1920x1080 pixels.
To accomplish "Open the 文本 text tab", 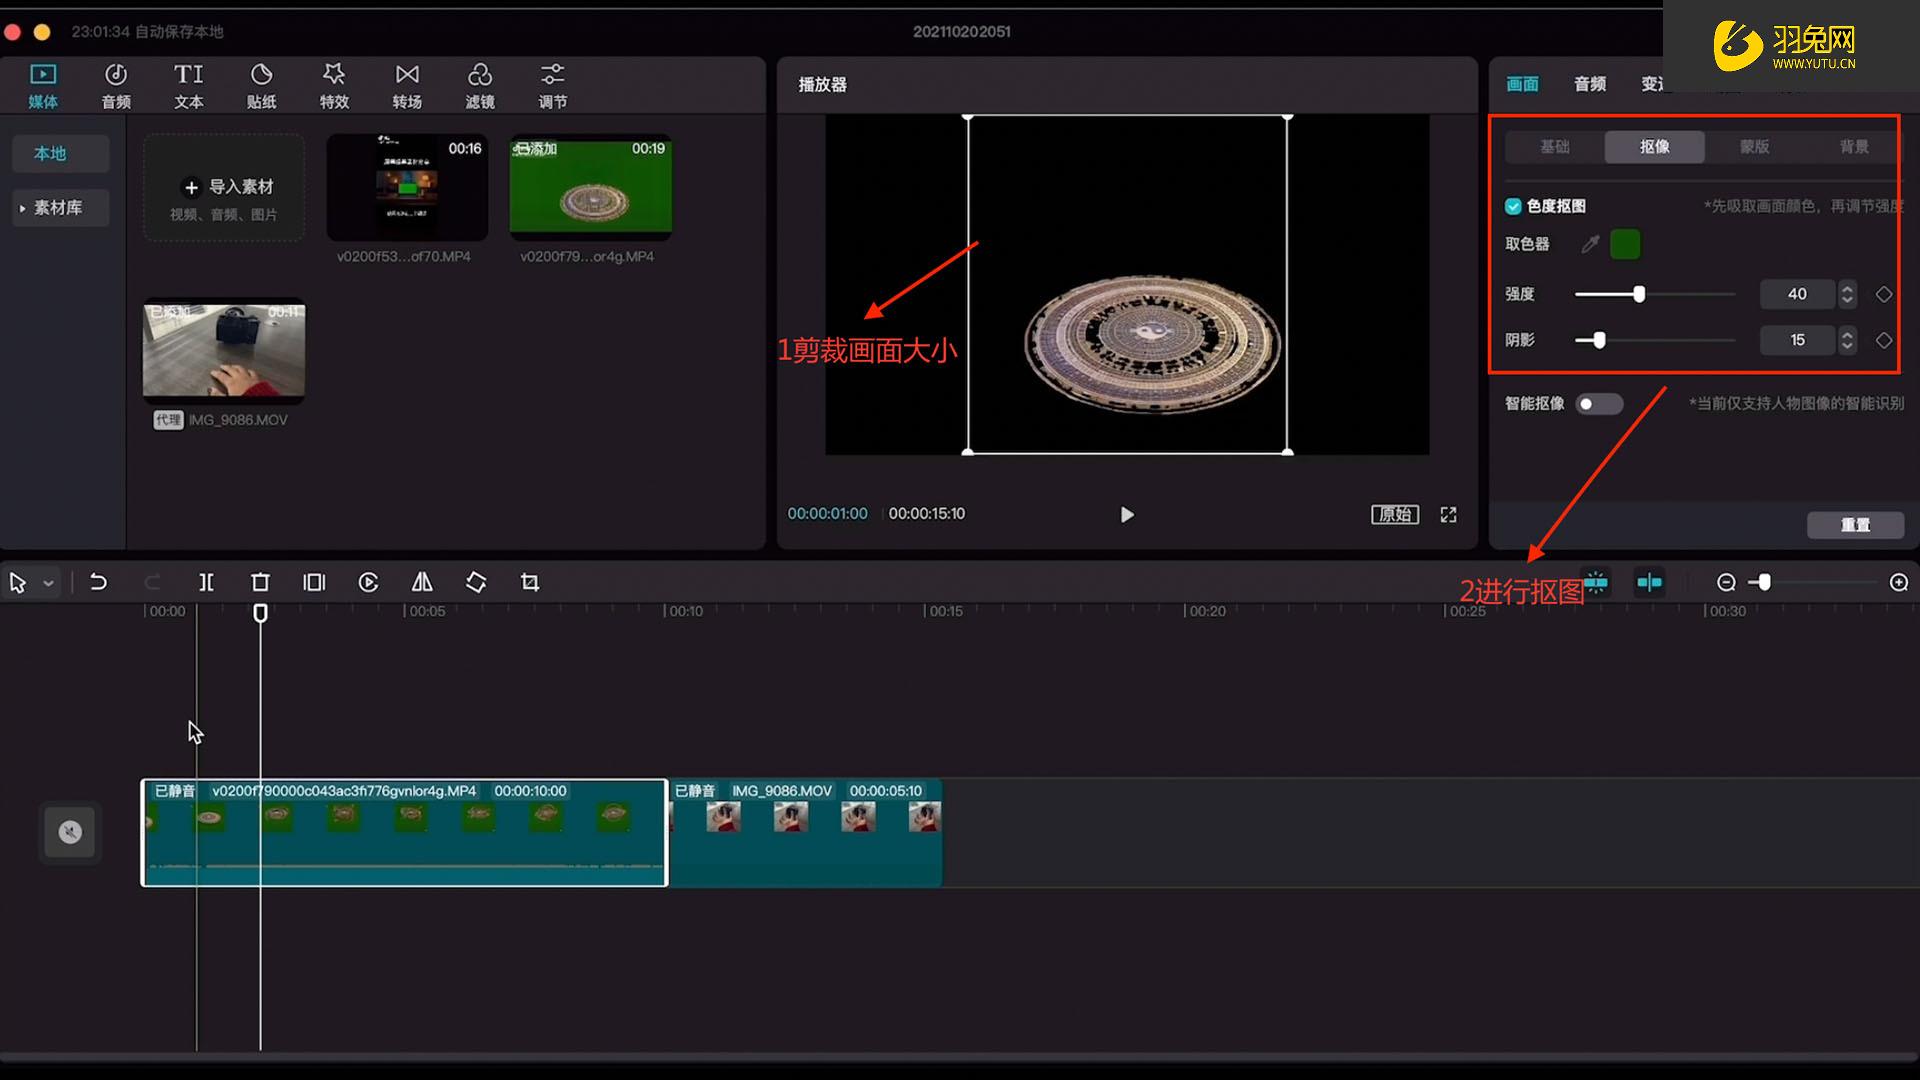I will (x=188, y=86).
